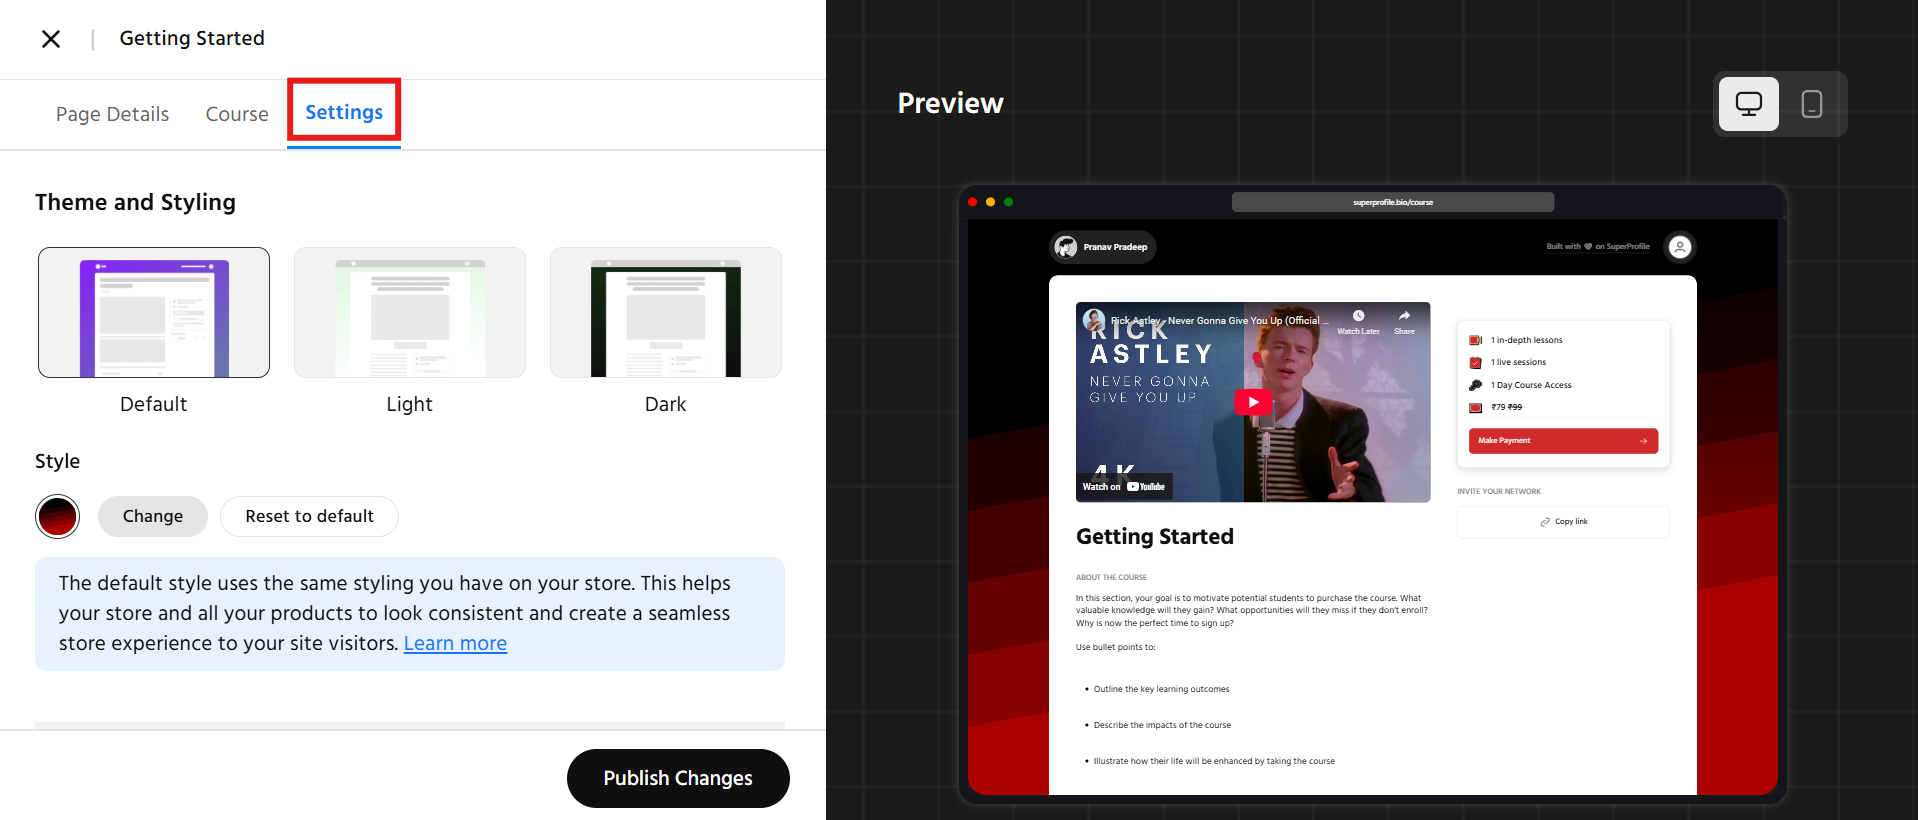This screenshot has height=820, width=1918.
Task: Close the Getting Started editor
Action: point(51,39)
